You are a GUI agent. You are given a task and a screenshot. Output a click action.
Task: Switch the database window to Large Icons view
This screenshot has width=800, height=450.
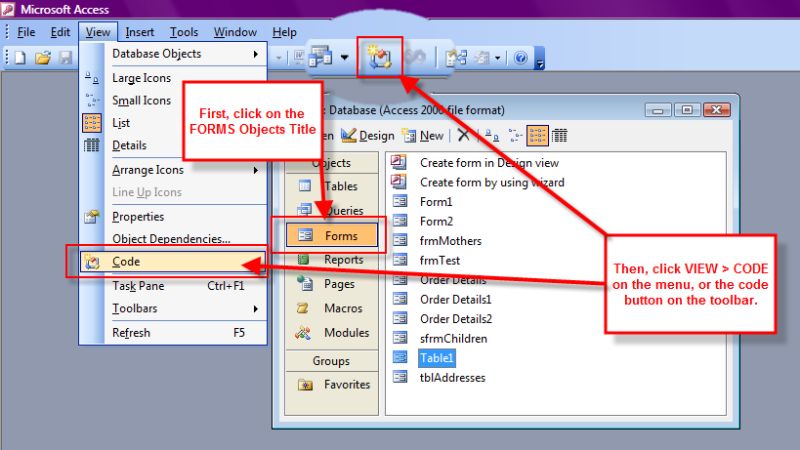click(492, 136)
